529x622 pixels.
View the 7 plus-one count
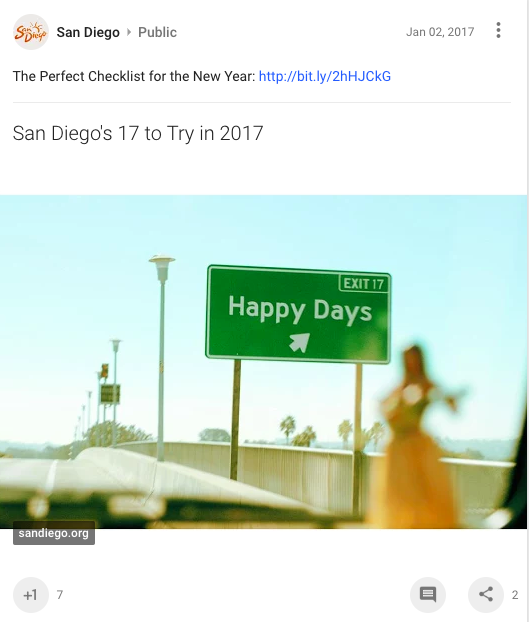[59, 595]
